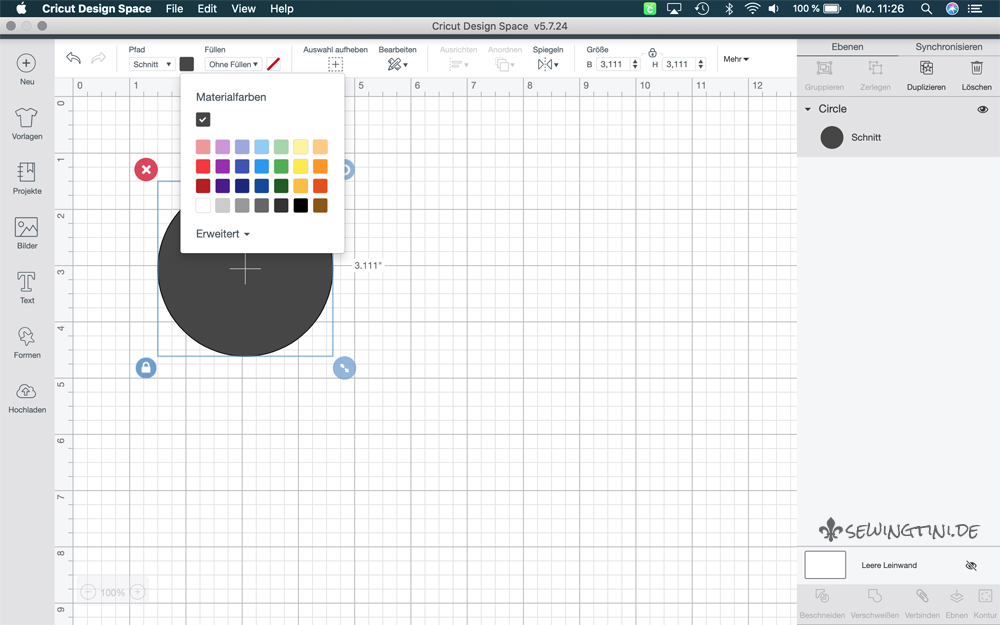The height and width of the screenshot is (625, 1000).
Task: Open the Mehr dropdown
Action: click(736, 59)
